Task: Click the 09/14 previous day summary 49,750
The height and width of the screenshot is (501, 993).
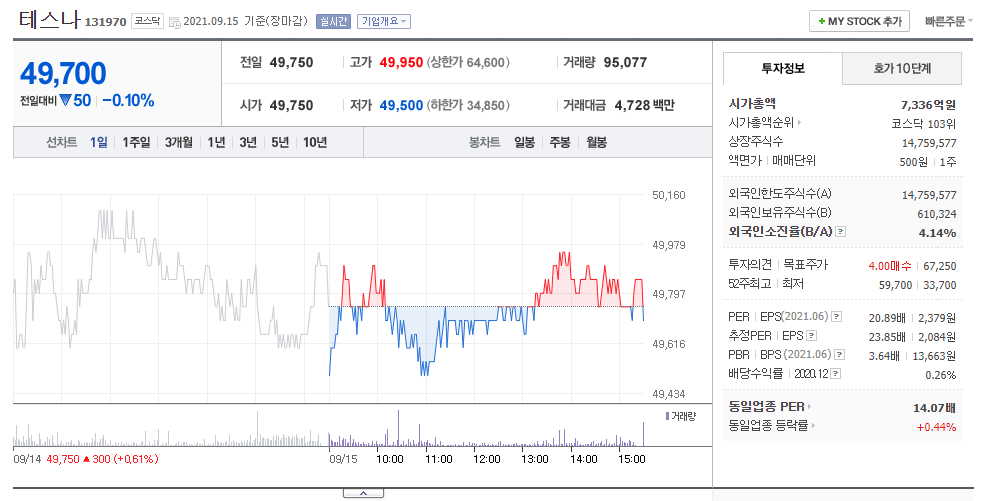Action: point(63,459)
